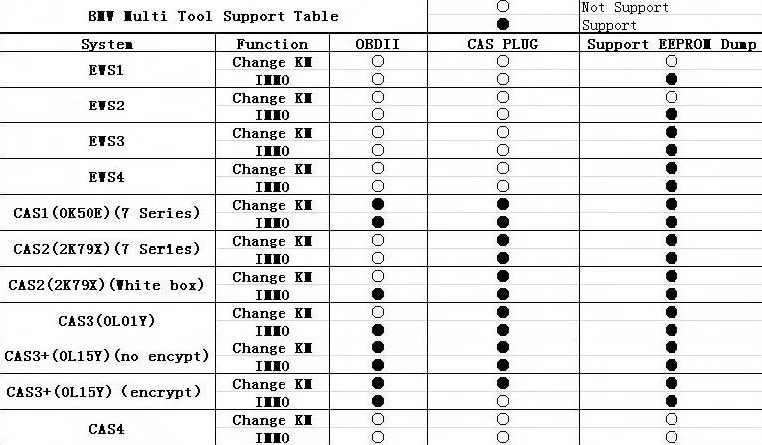Click the System column header
This screenshot has width=762, height=445.
click(x=107, y=44)
